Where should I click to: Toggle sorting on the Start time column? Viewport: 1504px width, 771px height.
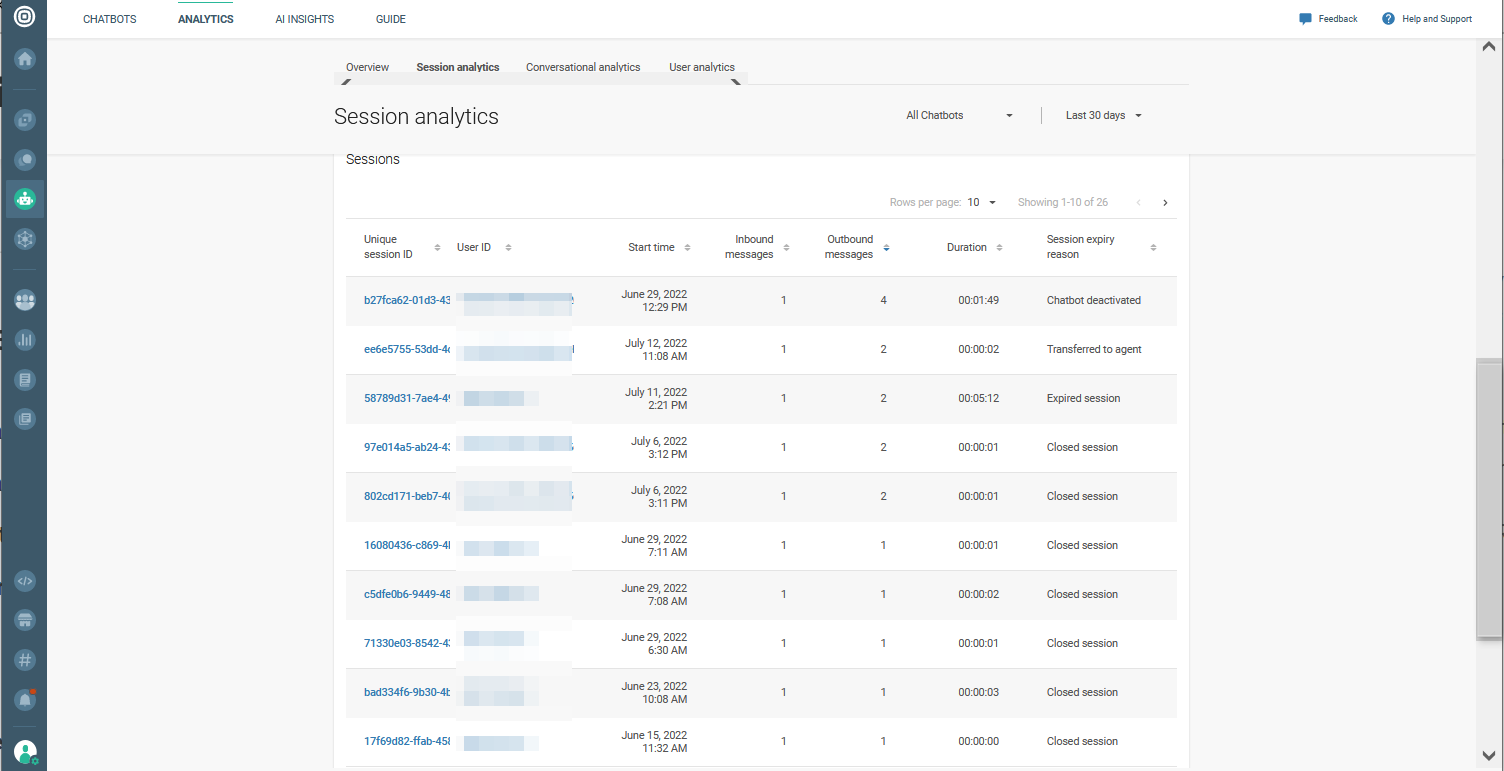click(x=687, y=247)
